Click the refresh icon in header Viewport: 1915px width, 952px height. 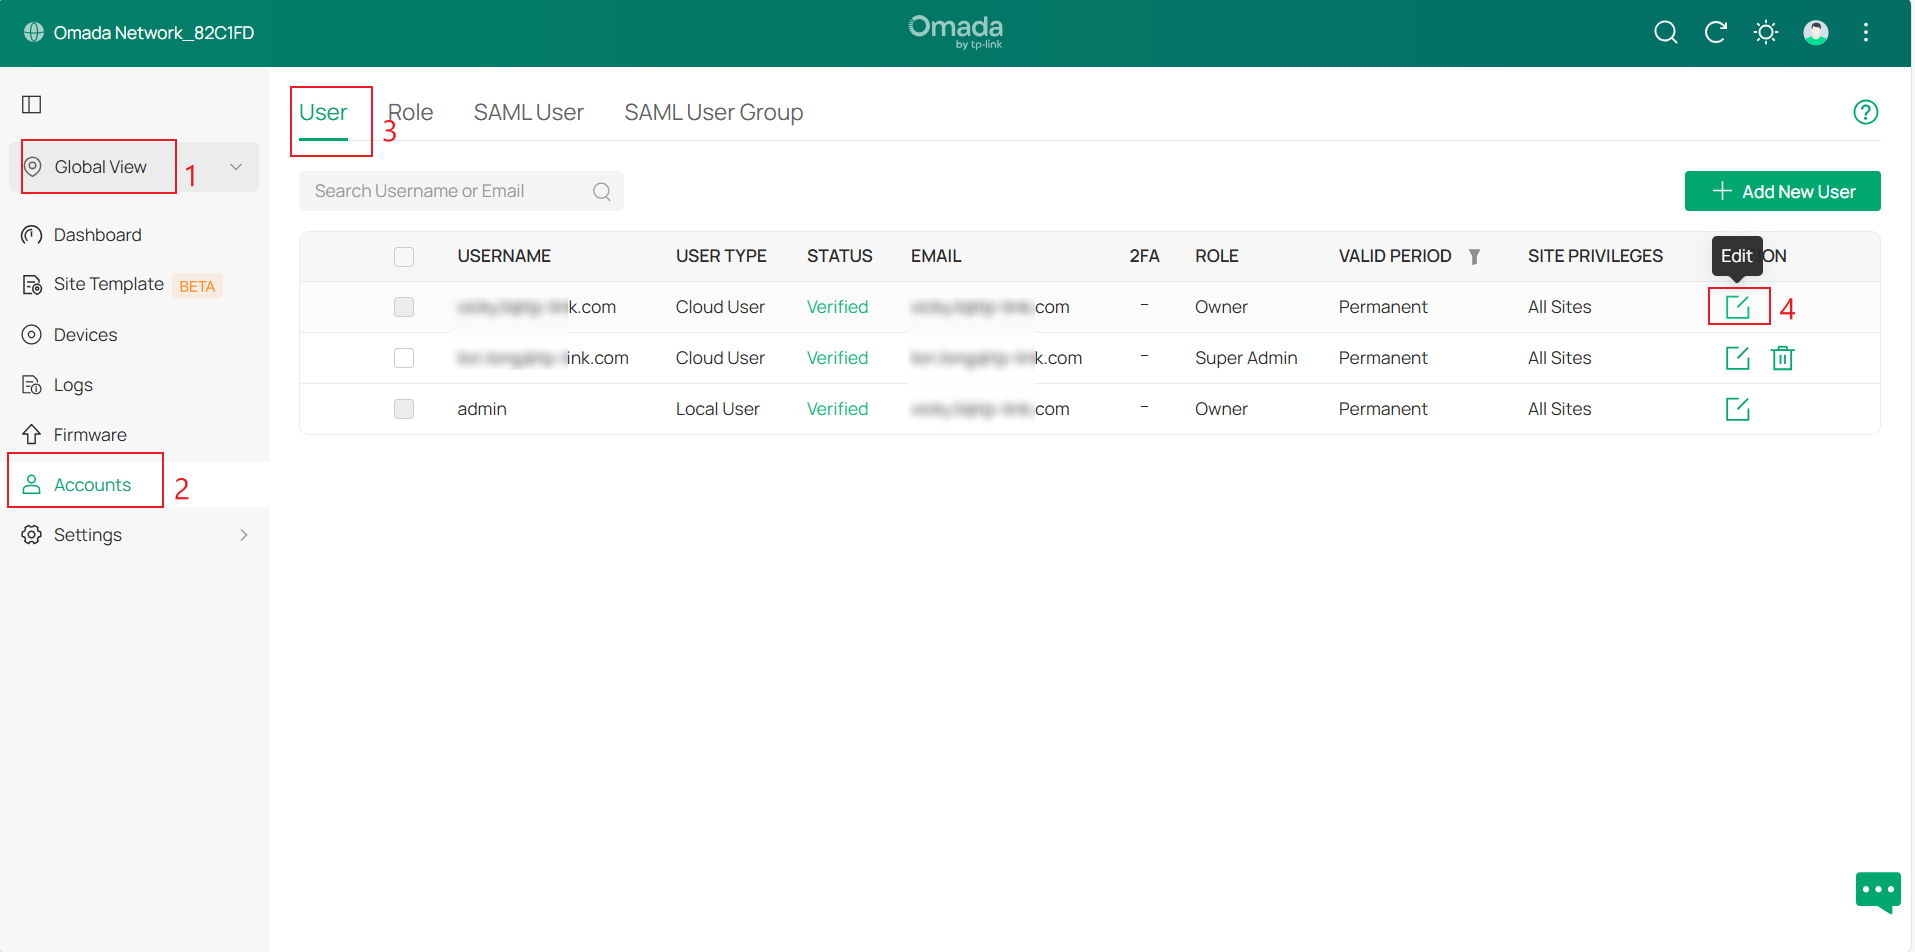1715,33
